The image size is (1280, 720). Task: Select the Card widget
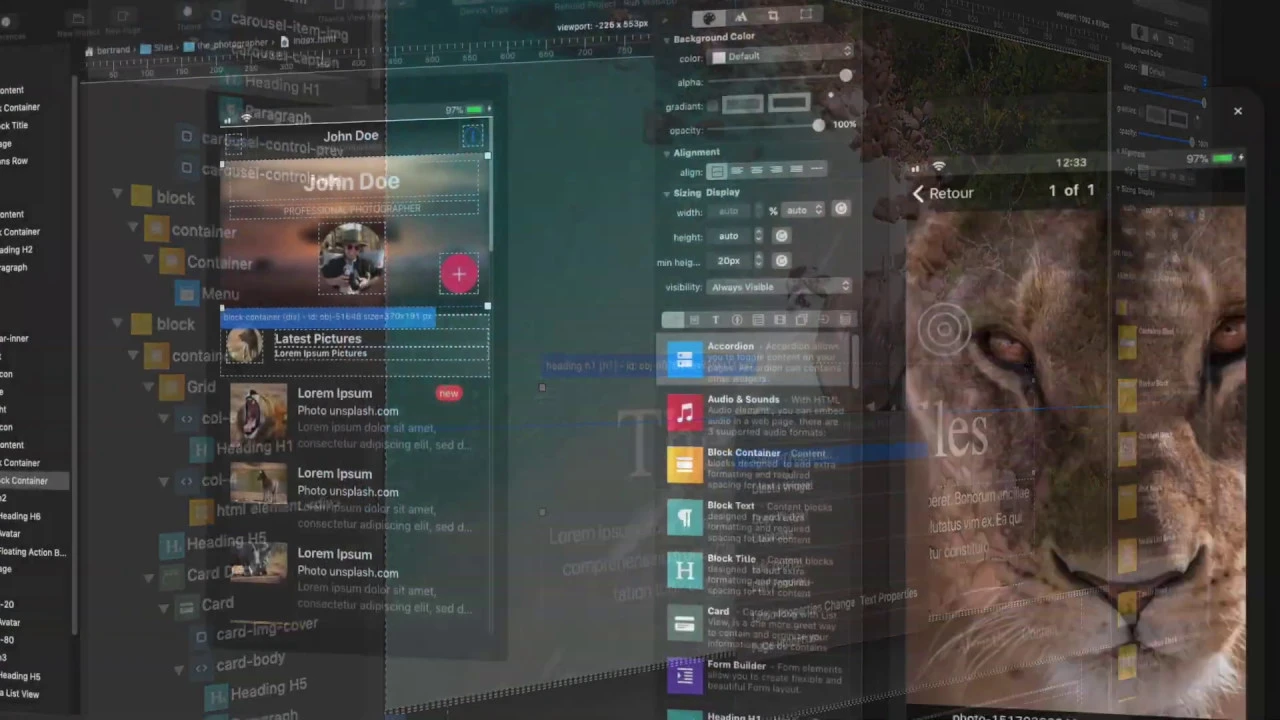coord(756,625)
